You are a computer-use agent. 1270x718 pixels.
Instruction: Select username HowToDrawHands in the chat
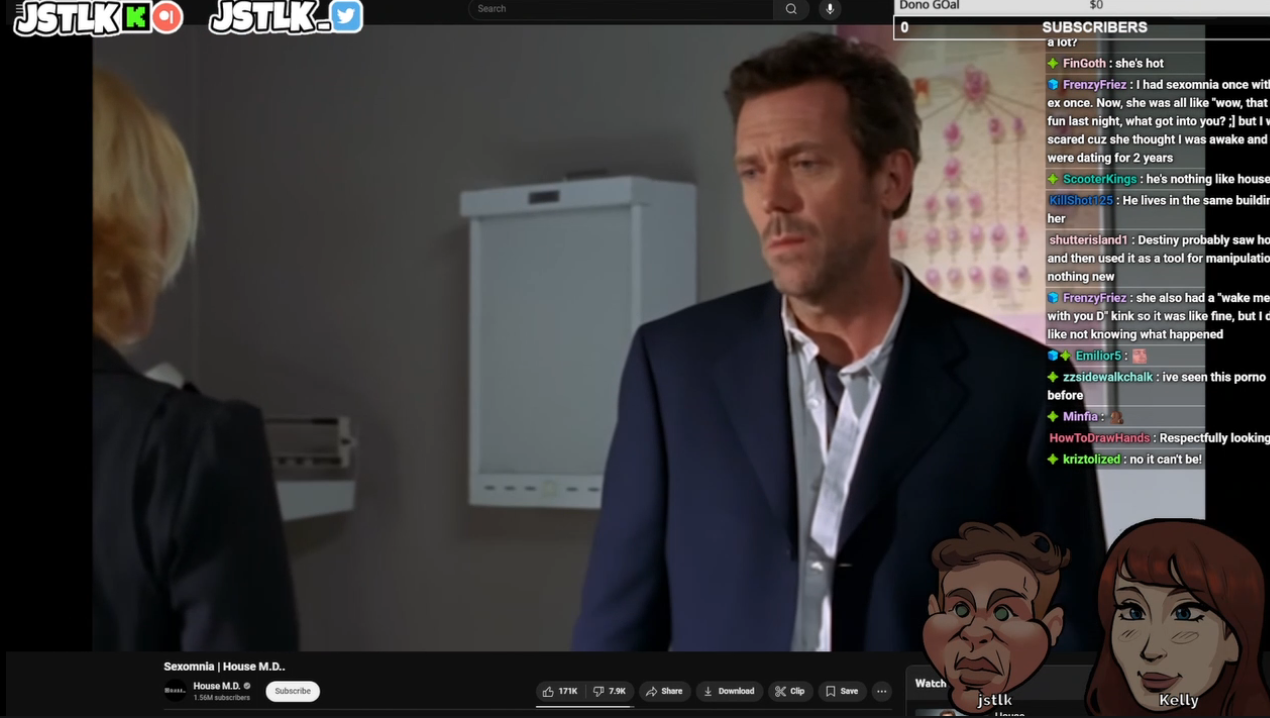pyautogui.click(x=1099, y=438)
